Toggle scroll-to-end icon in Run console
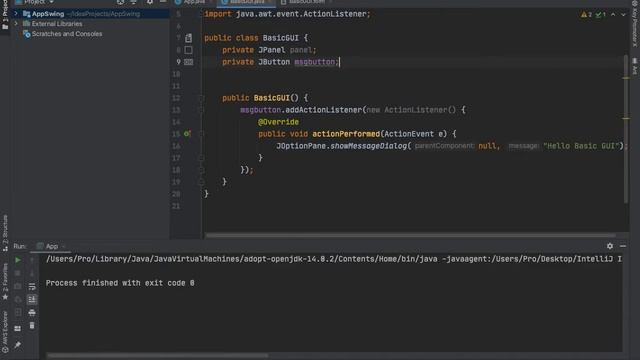This screenshot has width=640, height=360. tap(32, 300)
